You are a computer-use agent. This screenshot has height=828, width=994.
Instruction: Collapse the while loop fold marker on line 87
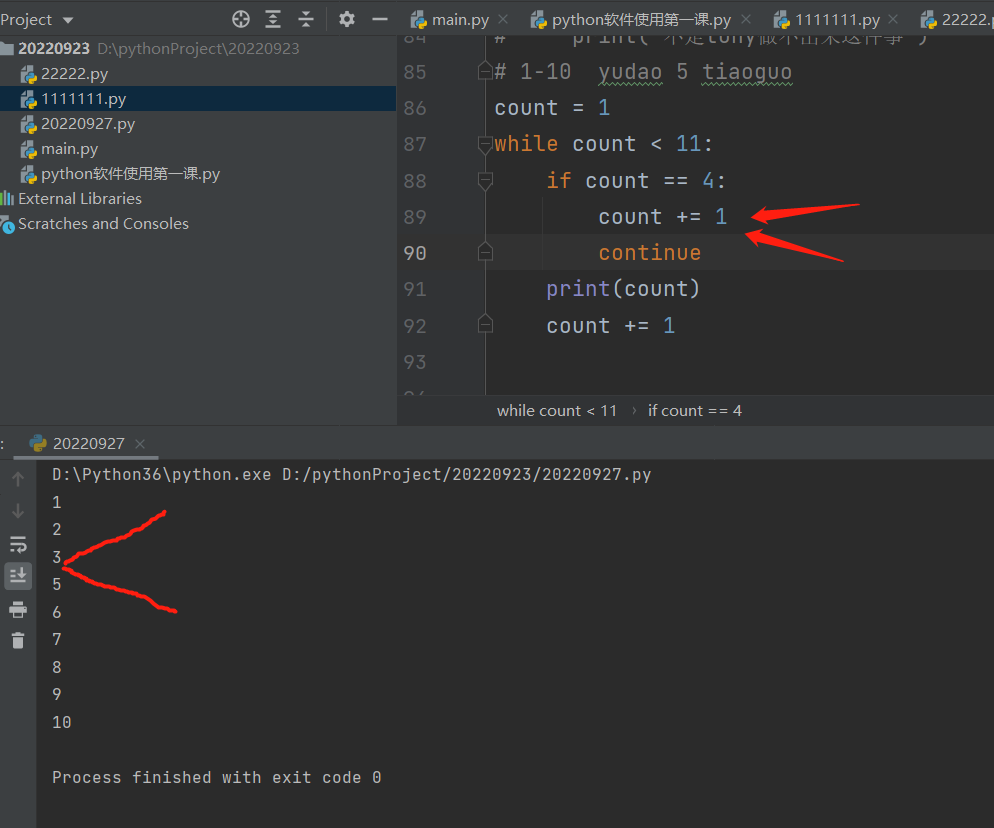(x=485, y=145)
